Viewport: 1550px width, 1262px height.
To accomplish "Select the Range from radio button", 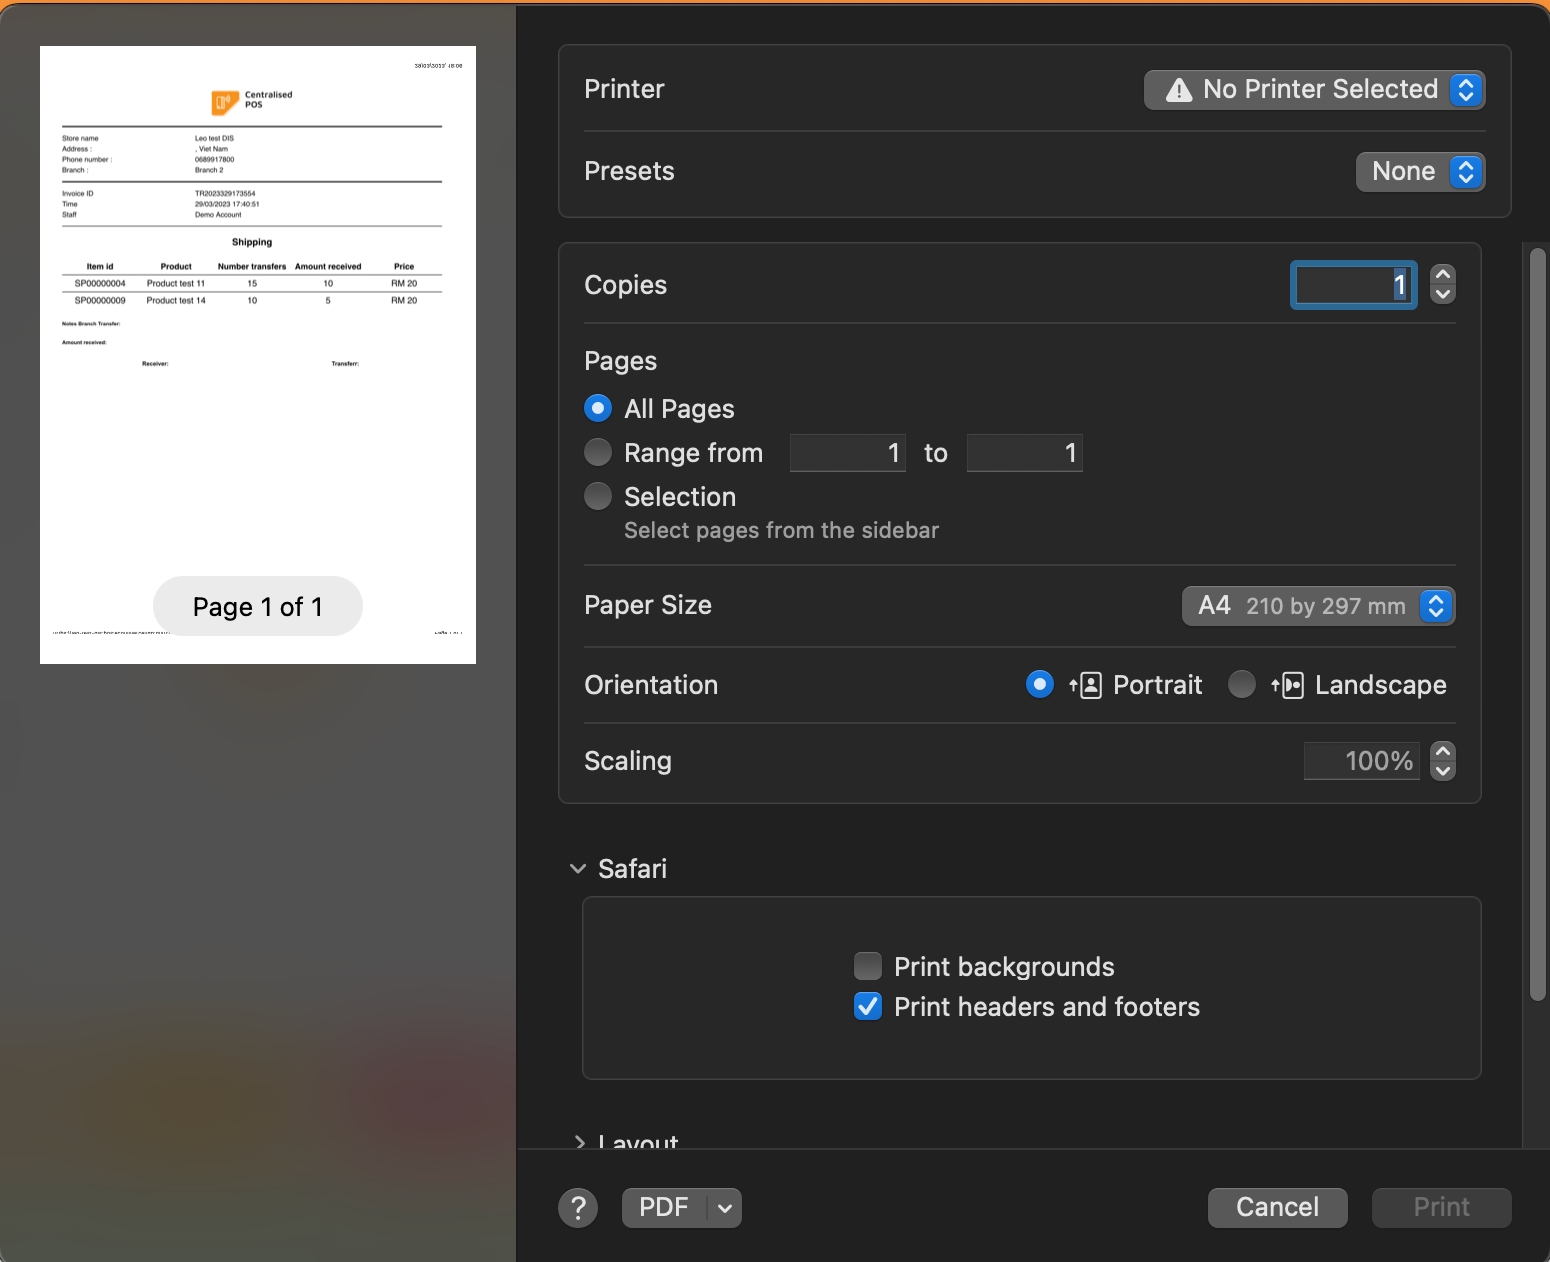I will tap(598, 452).
